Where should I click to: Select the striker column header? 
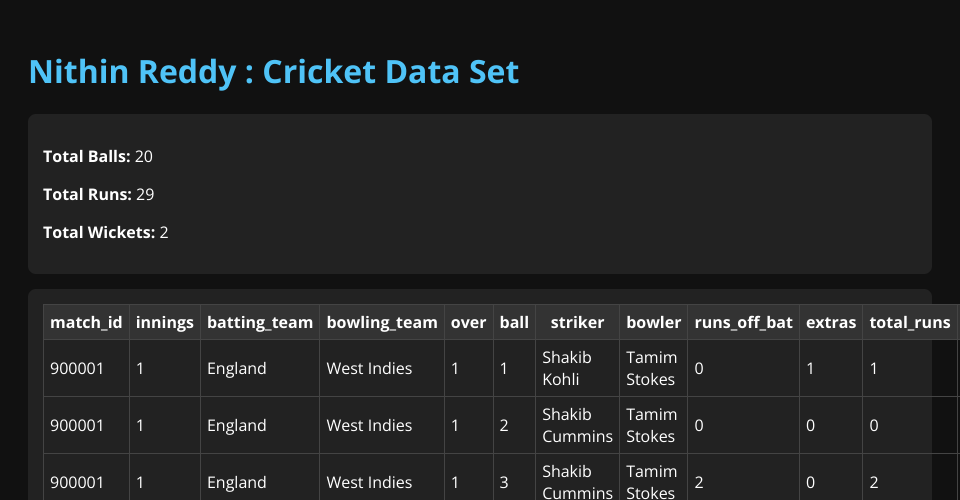[x=577, y=322]
